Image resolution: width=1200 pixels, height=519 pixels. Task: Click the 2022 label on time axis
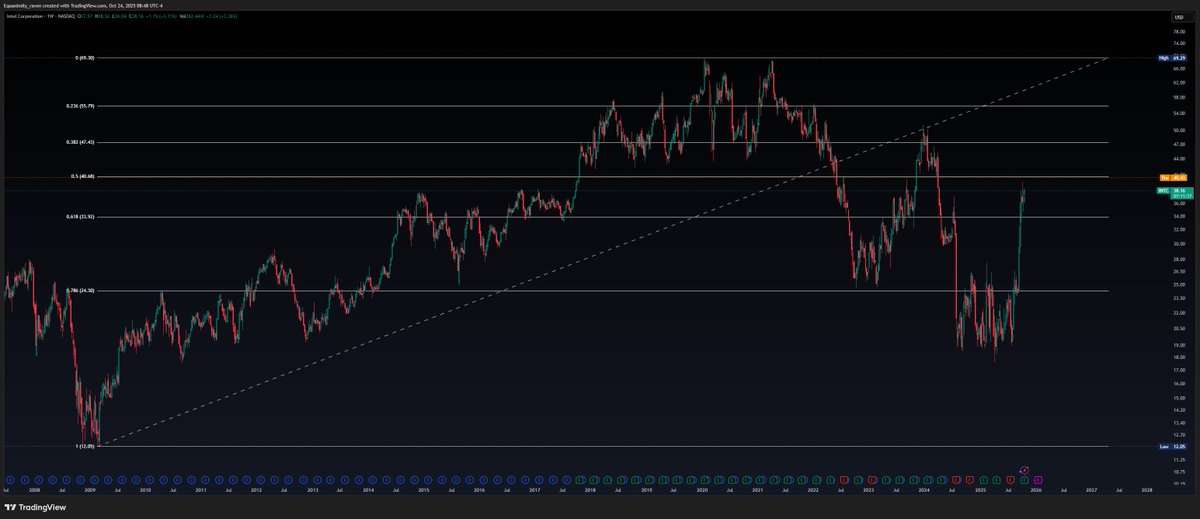(813, 491)
